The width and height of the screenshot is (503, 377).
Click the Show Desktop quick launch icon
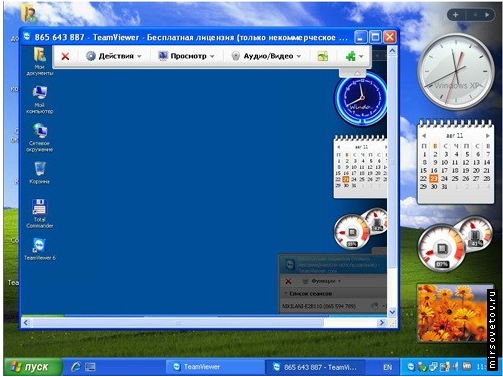click(90, 367)
